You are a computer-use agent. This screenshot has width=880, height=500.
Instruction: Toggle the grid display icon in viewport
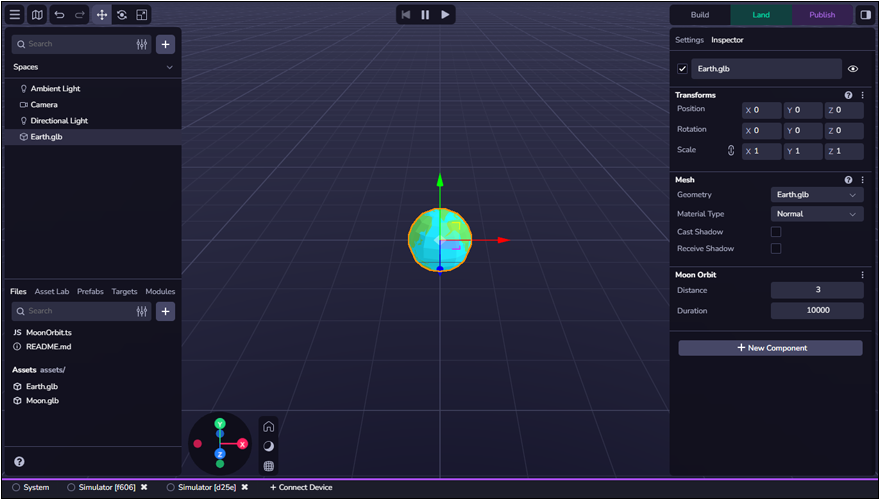click(268, 466)
